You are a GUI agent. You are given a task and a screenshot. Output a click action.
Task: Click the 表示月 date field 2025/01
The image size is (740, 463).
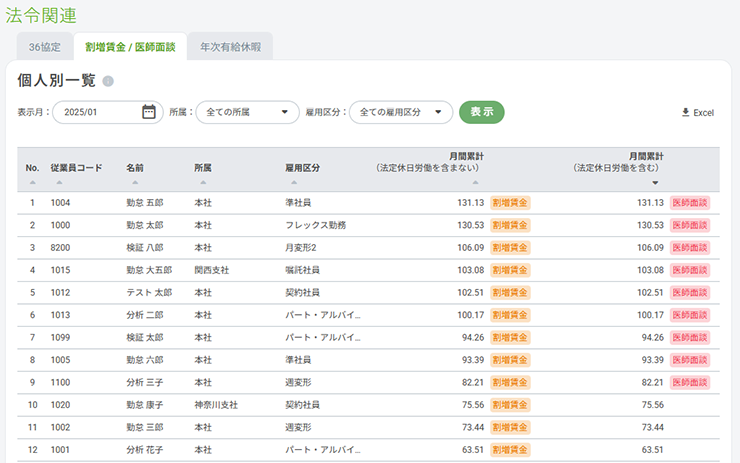108,112
